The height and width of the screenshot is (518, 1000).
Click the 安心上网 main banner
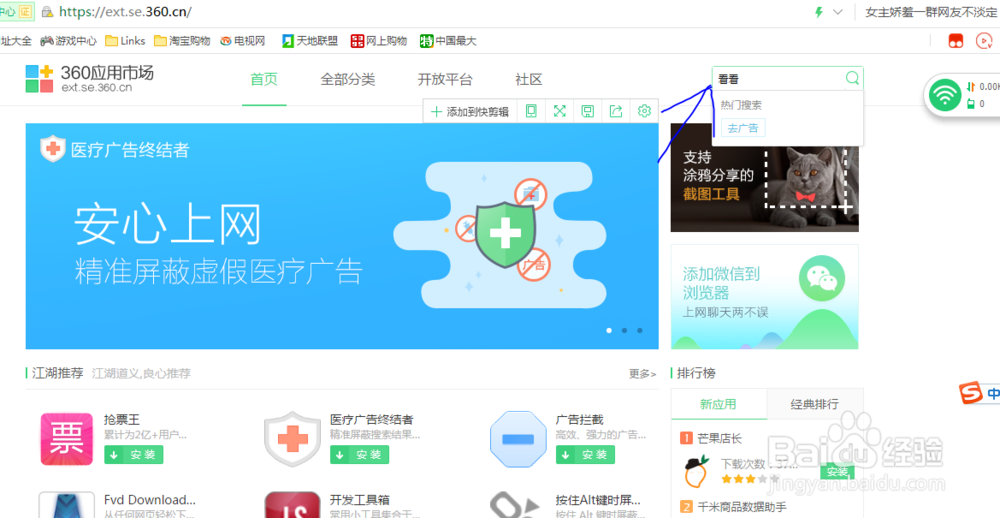tap(342, 236)
